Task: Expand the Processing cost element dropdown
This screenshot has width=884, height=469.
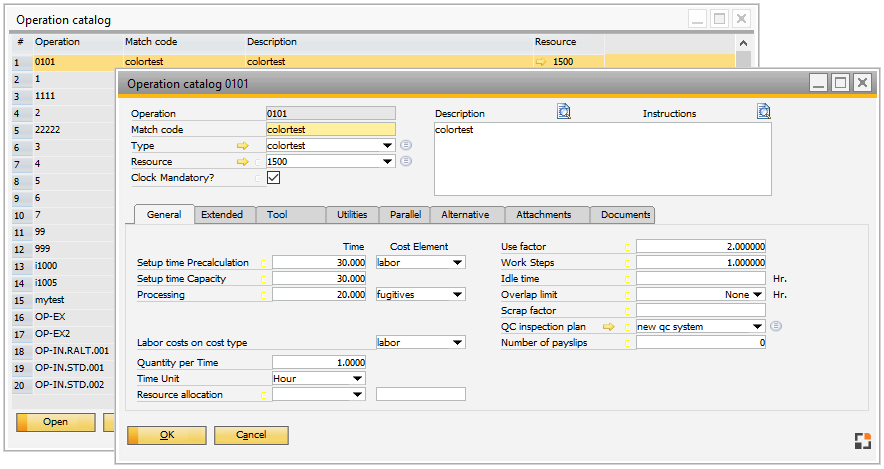Action: (x=458, y=295)
